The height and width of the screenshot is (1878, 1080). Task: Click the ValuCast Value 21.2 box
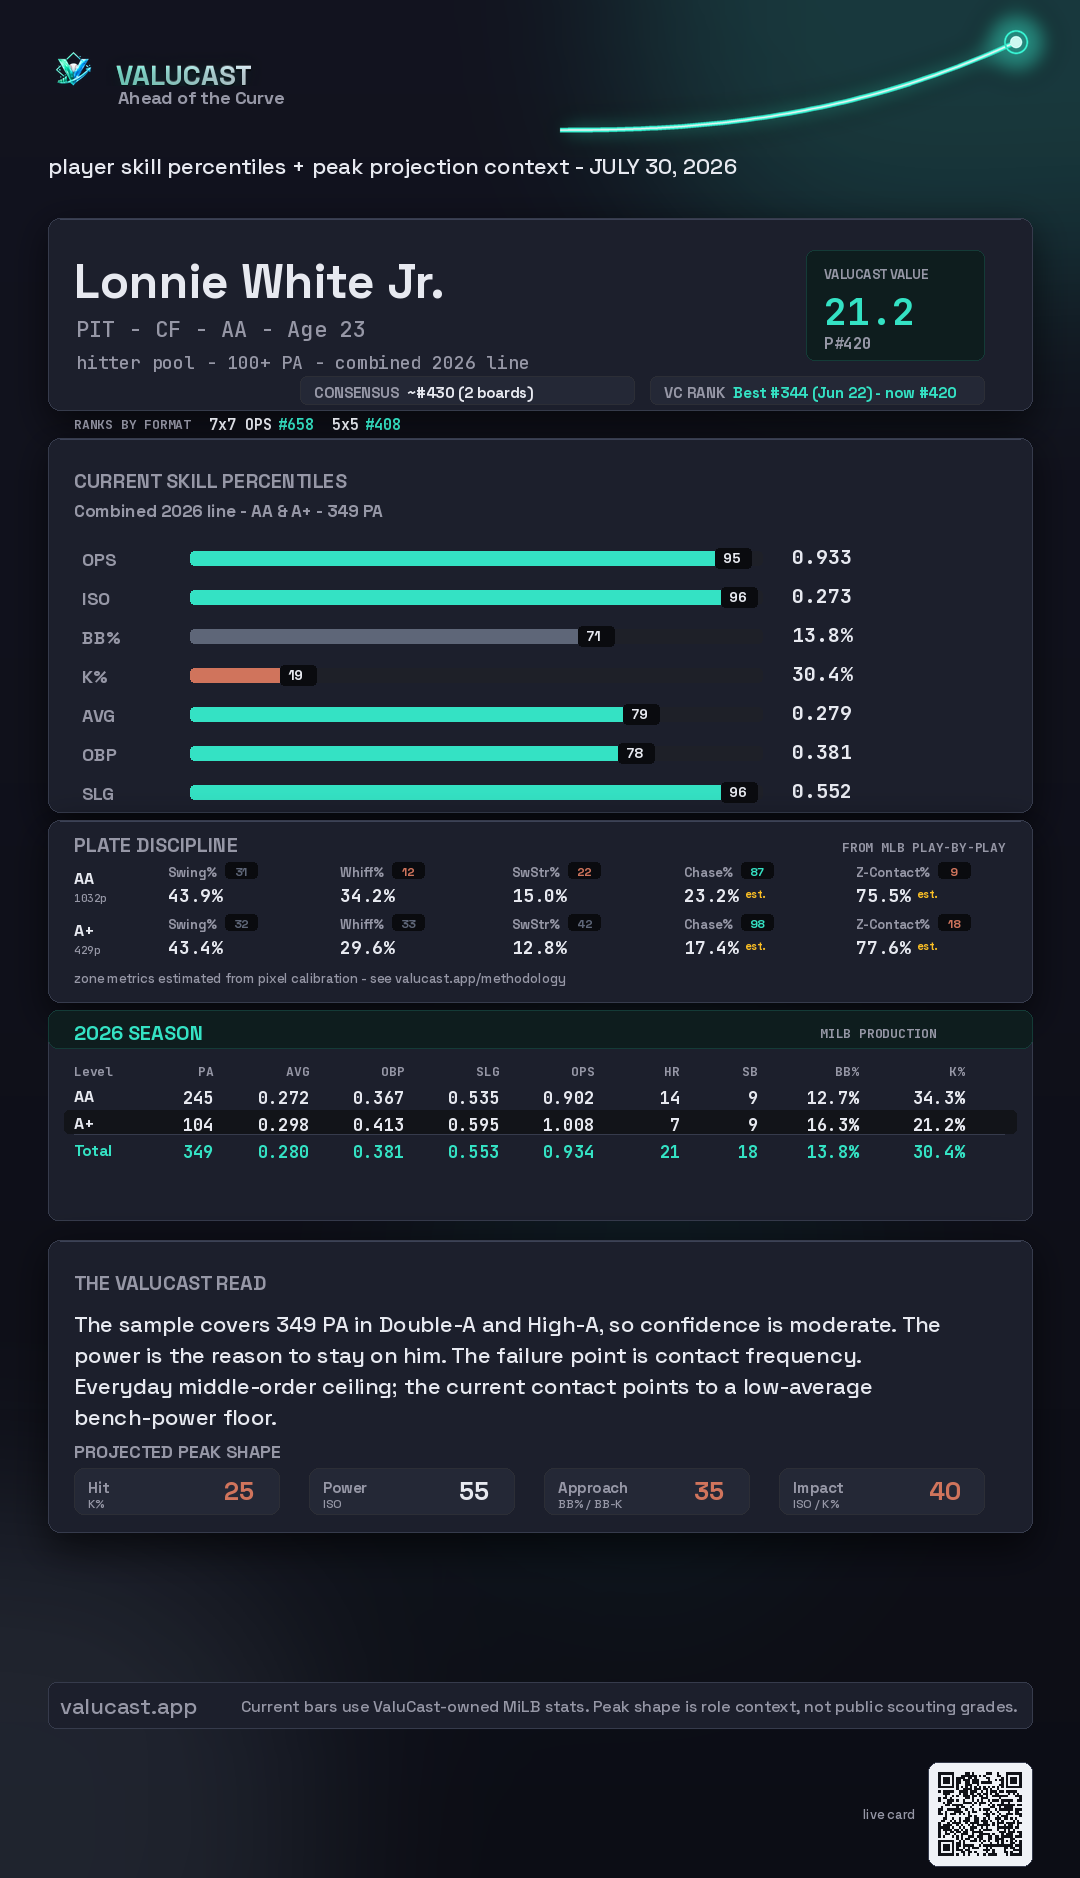click(x=895, y=305)
